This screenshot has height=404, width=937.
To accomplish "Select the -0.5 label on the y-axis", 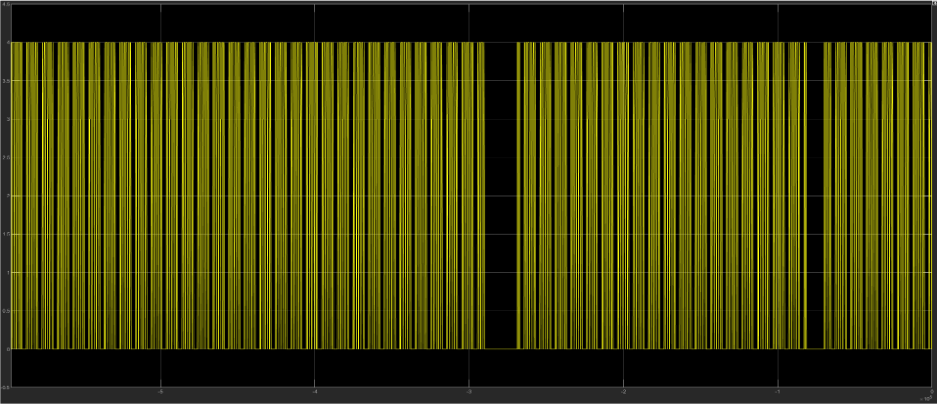I will tap(5, 387).
